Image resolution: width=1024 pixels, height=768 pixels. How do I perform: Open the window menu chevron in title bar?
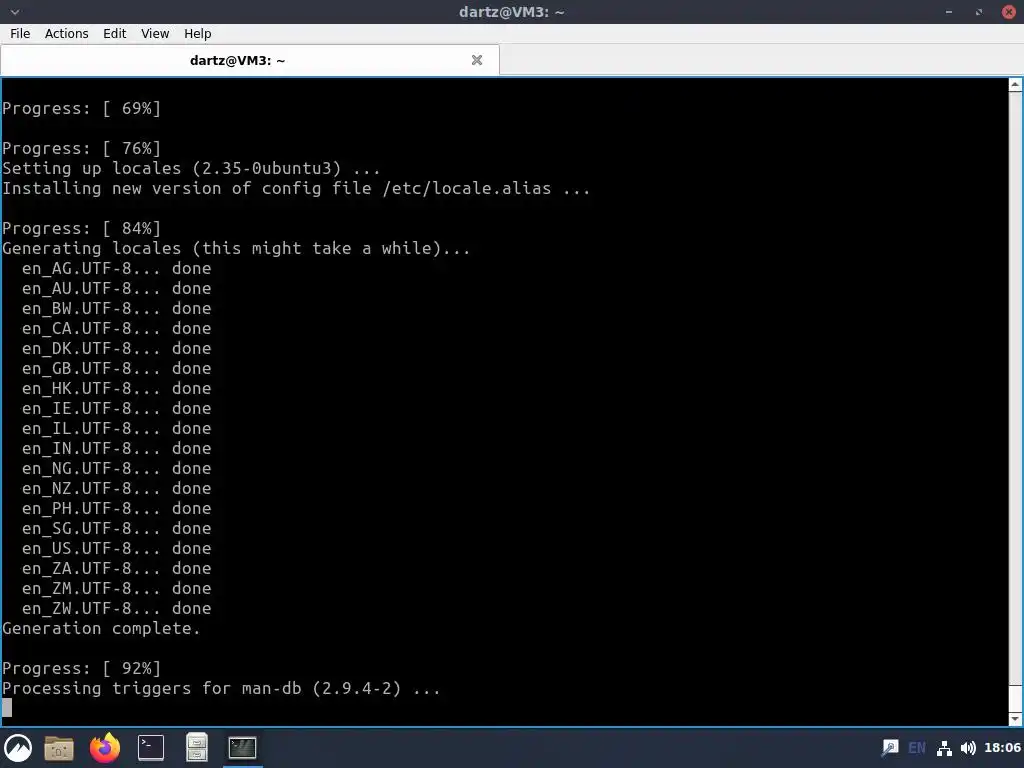(x=15, y=12)
